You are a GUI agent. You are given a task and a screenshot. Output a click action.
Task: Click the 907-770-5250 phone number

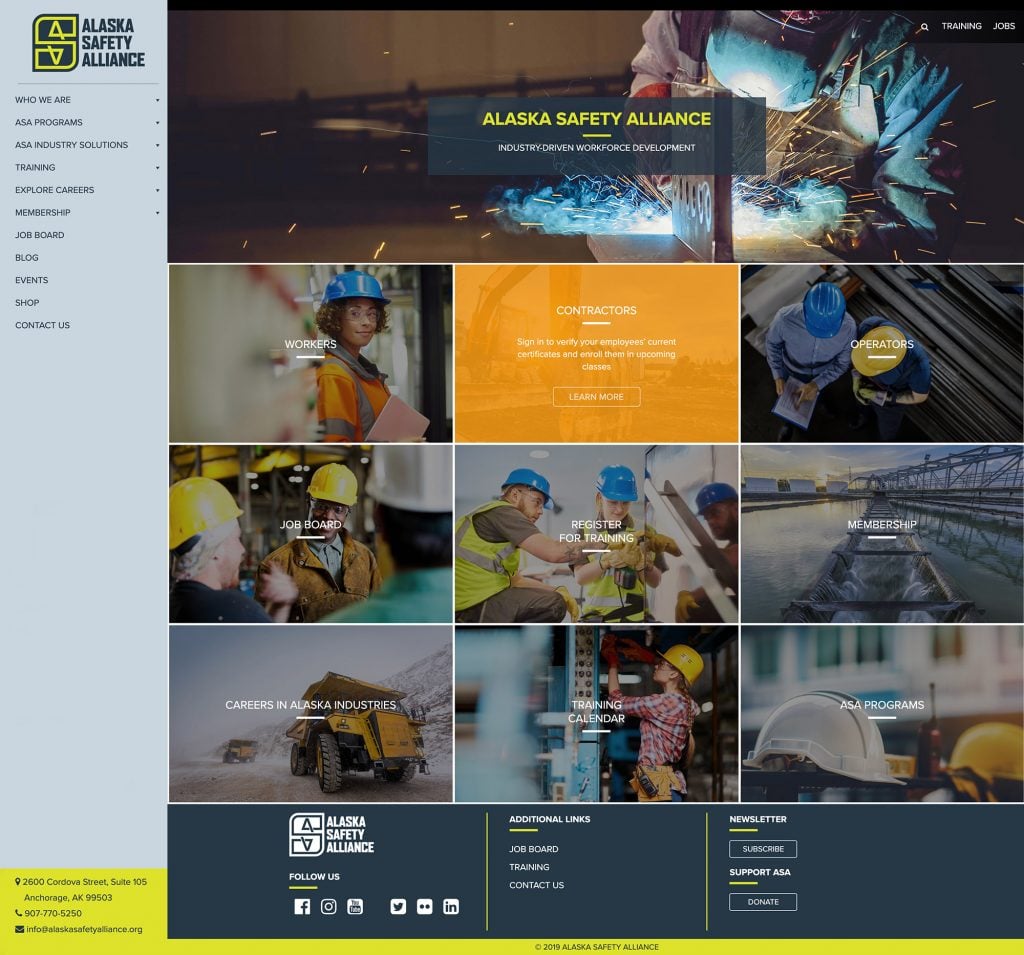(x=53, y=913)
